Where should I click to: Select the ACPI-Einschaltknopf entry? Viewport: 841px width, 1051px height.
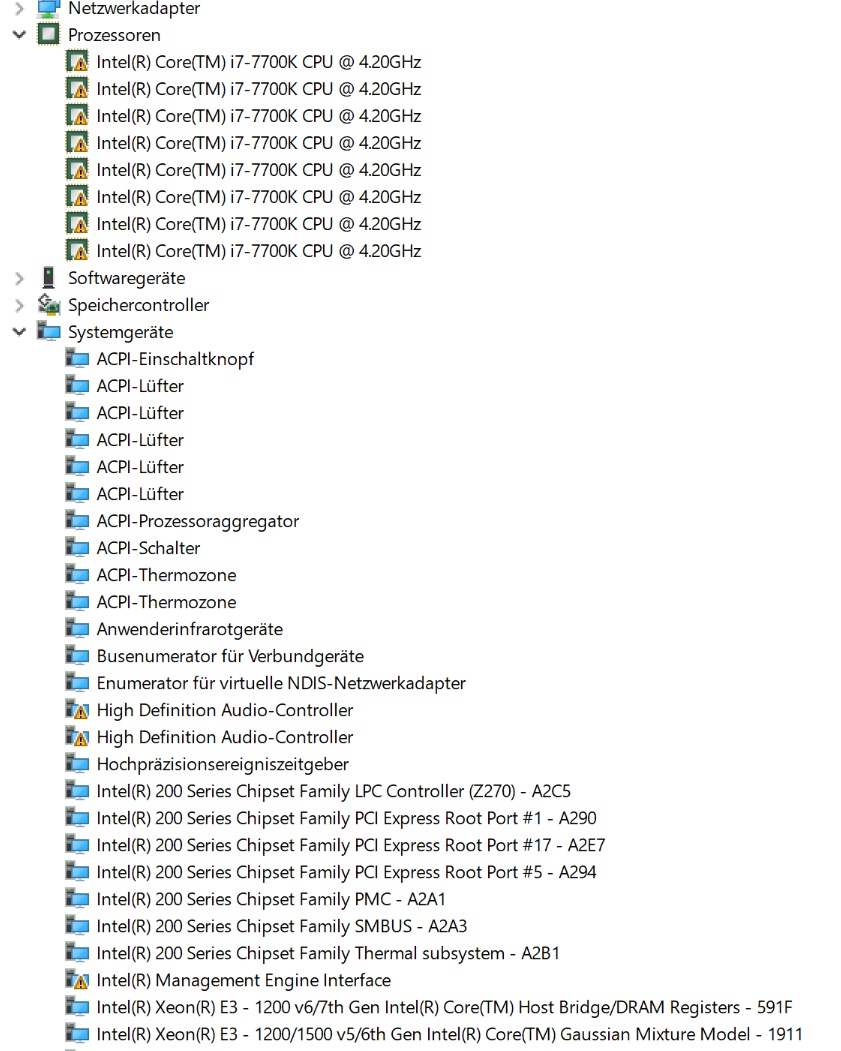(175, 359)
